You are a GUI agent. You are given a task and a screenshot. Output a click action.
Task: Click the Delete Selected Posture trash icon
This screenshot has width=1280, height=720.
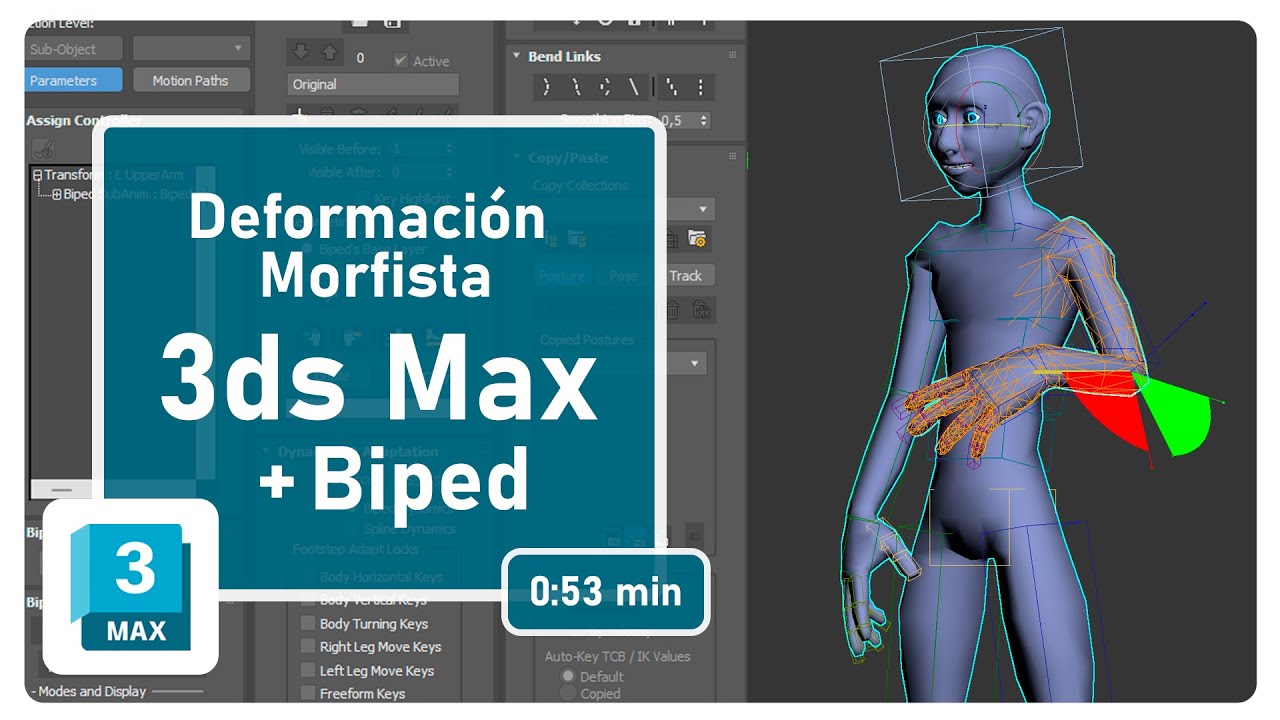tap(673, 310)
